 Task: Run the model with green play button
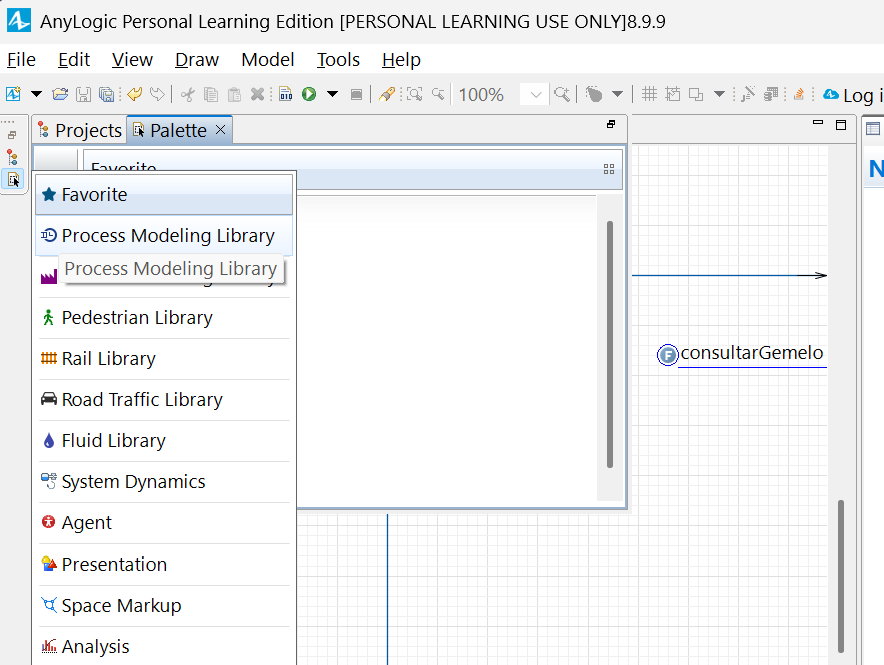click(x=309, y=94)
